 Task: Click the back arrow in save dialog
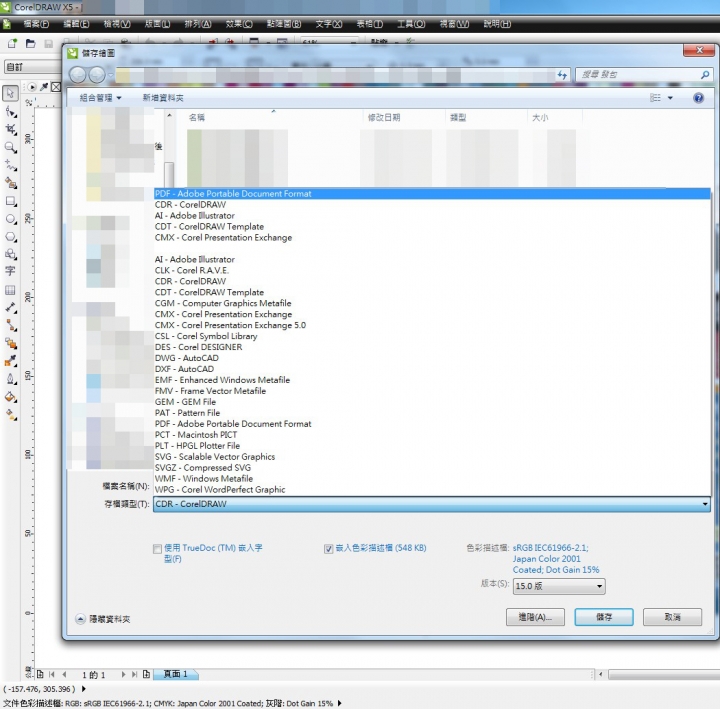[78, 75]
